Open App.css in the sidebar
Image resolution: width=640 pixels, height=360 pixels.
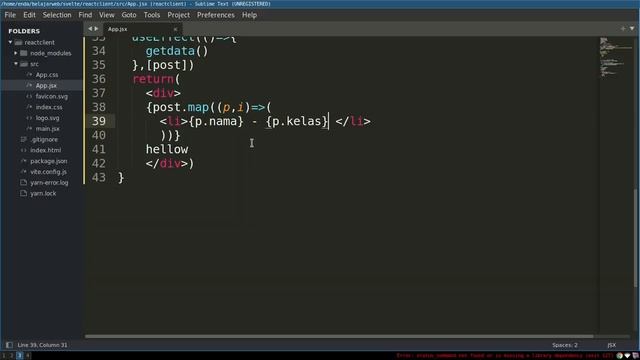(x=47, y=75)
